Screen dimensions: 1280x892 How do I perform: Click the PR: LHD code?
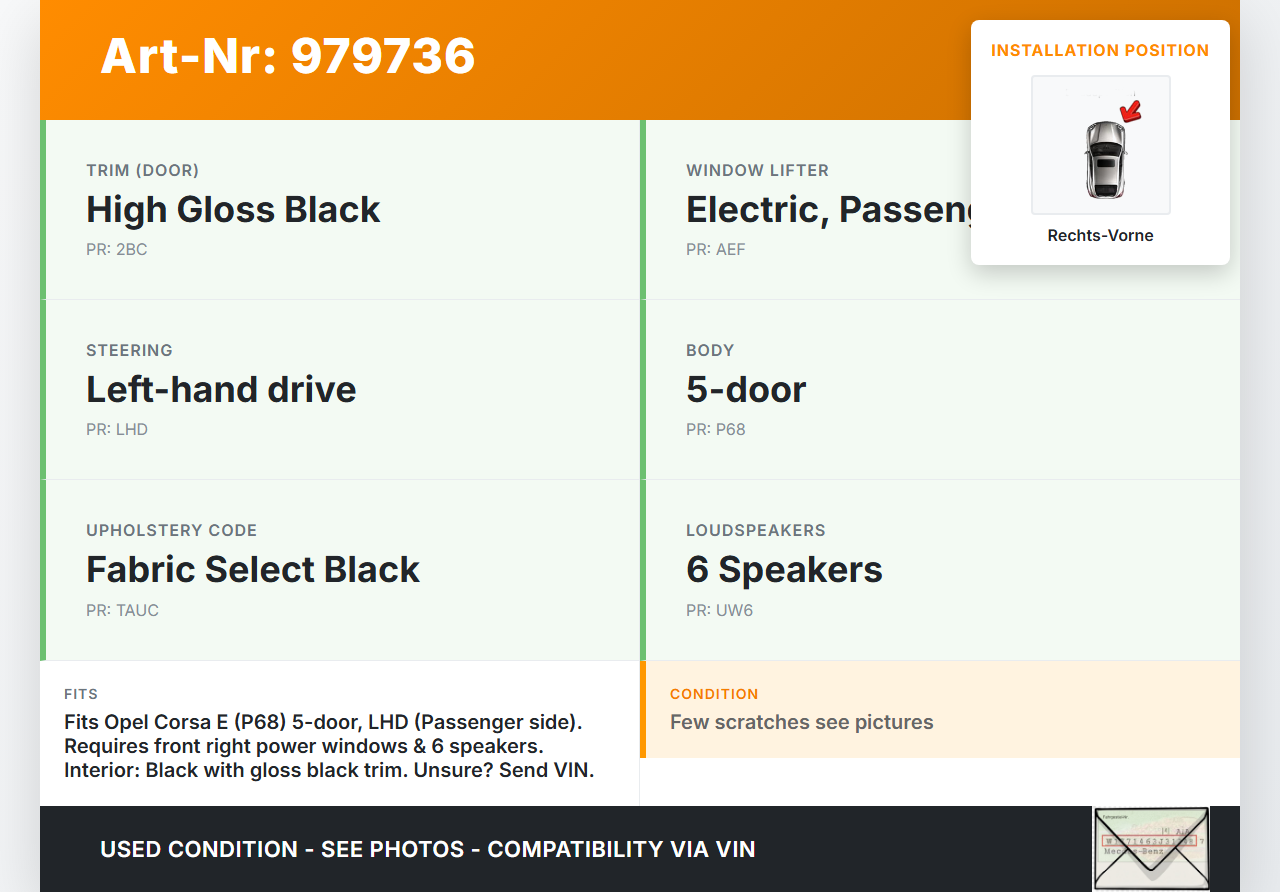pos(117,430)
